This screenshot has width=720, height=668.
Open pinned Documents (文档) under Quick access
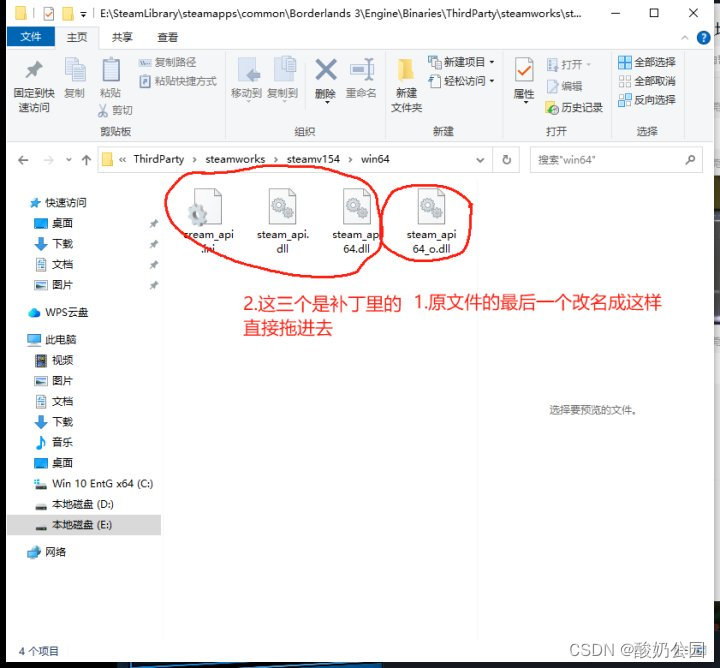click(x=53, y=264)
